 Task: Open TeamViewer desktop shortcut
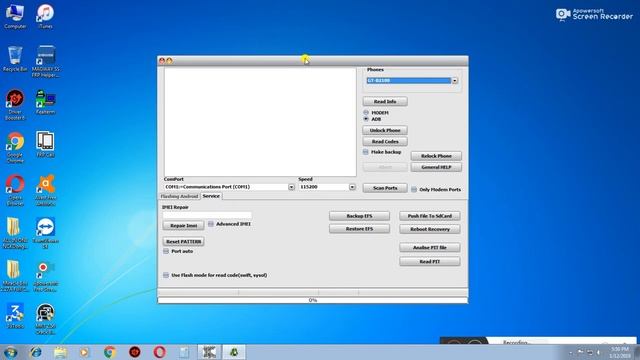click(x=45, y=233)
